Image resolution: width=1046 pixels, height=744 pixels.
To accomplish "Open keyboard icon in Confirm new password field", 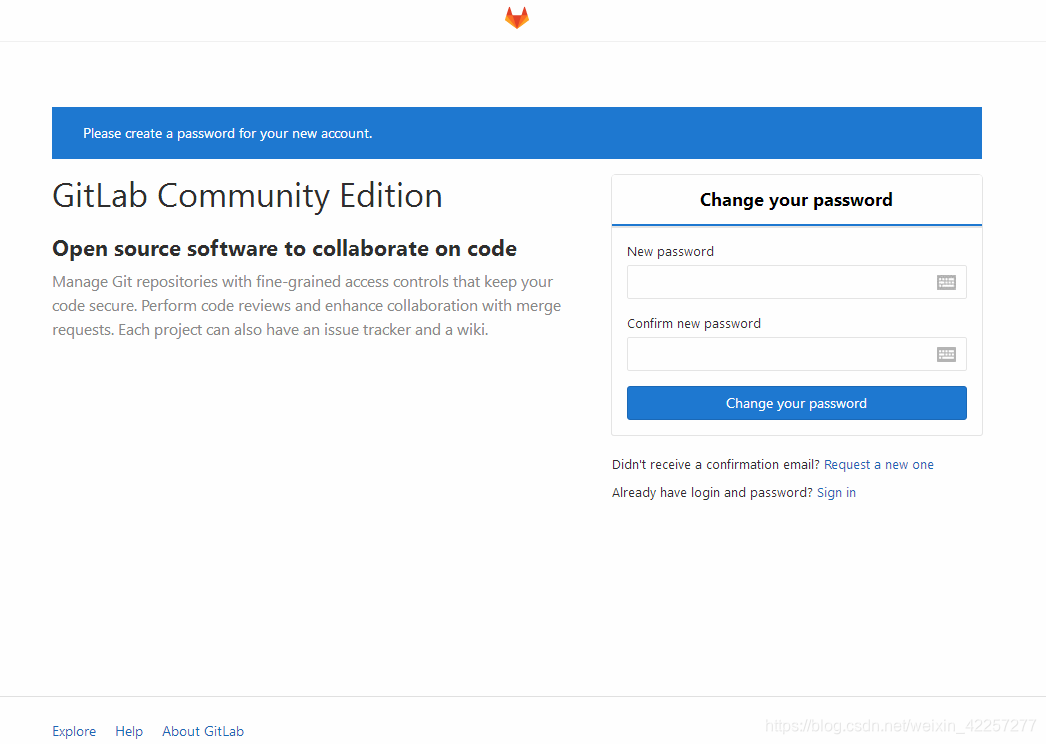I will click(946, 354).
